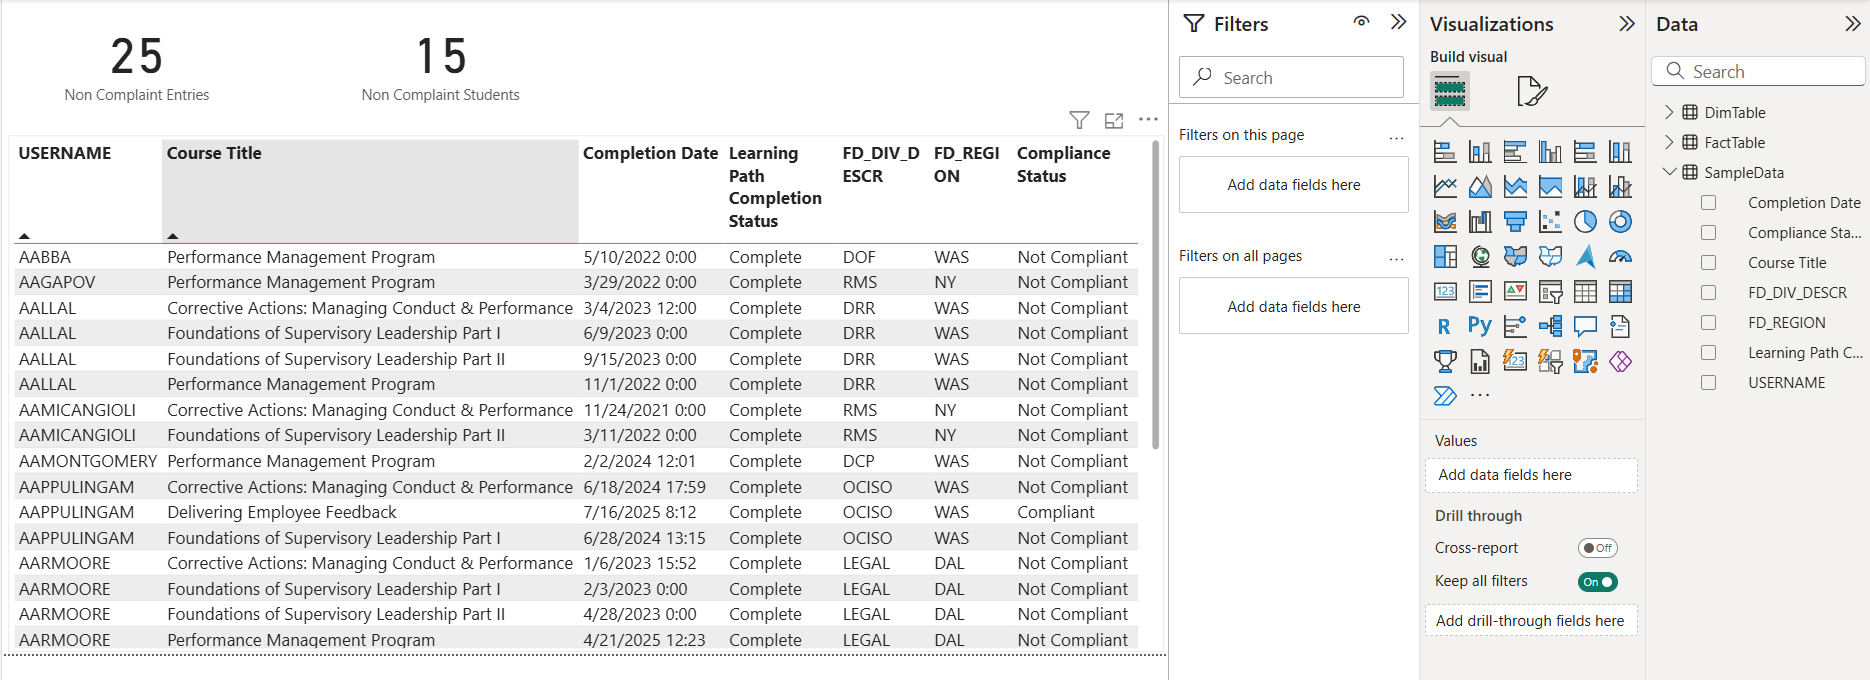Add a scatter chart visual
The width and height of the screenshot is (1870, 680).
(x=1550, y=222)
